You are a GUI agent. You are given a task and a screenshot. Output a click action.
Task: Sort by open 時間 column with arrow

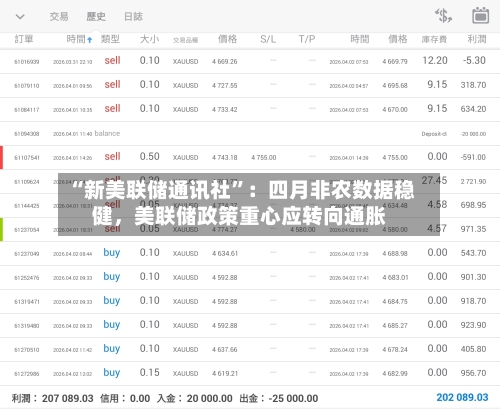pos(79,39)
